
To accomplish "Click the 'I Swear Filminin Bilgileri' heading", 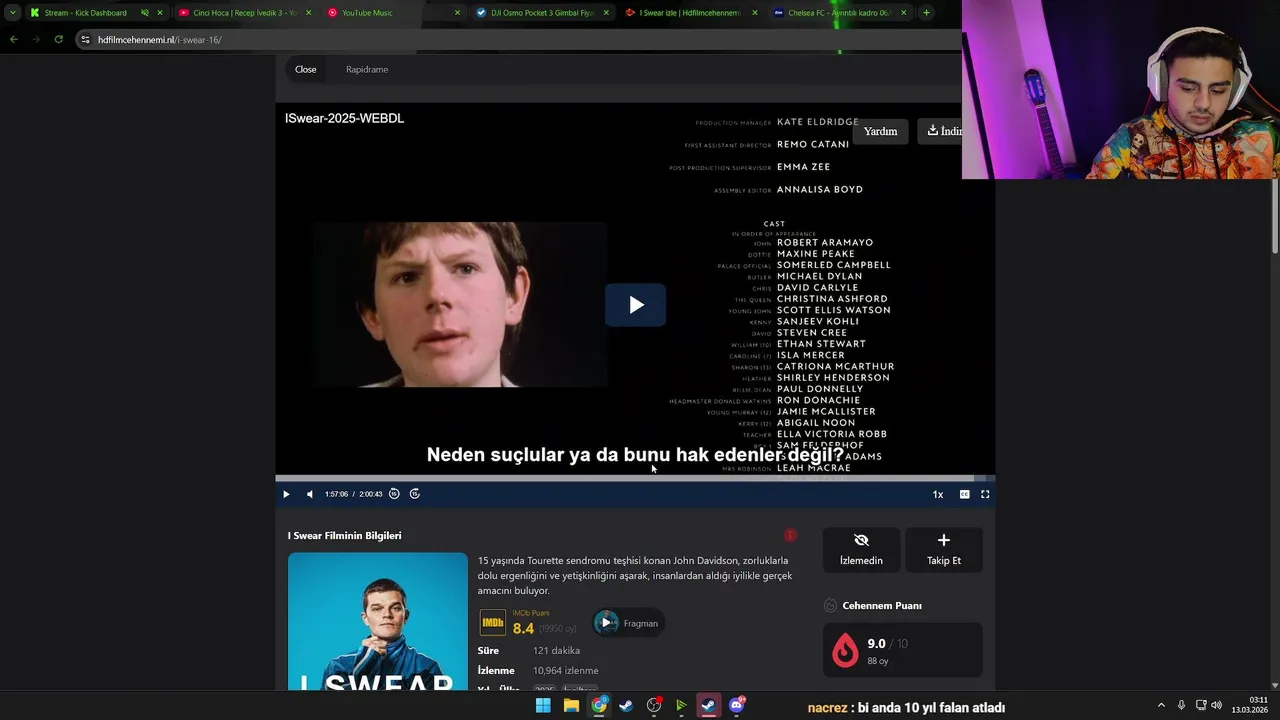I will [344, 535].
